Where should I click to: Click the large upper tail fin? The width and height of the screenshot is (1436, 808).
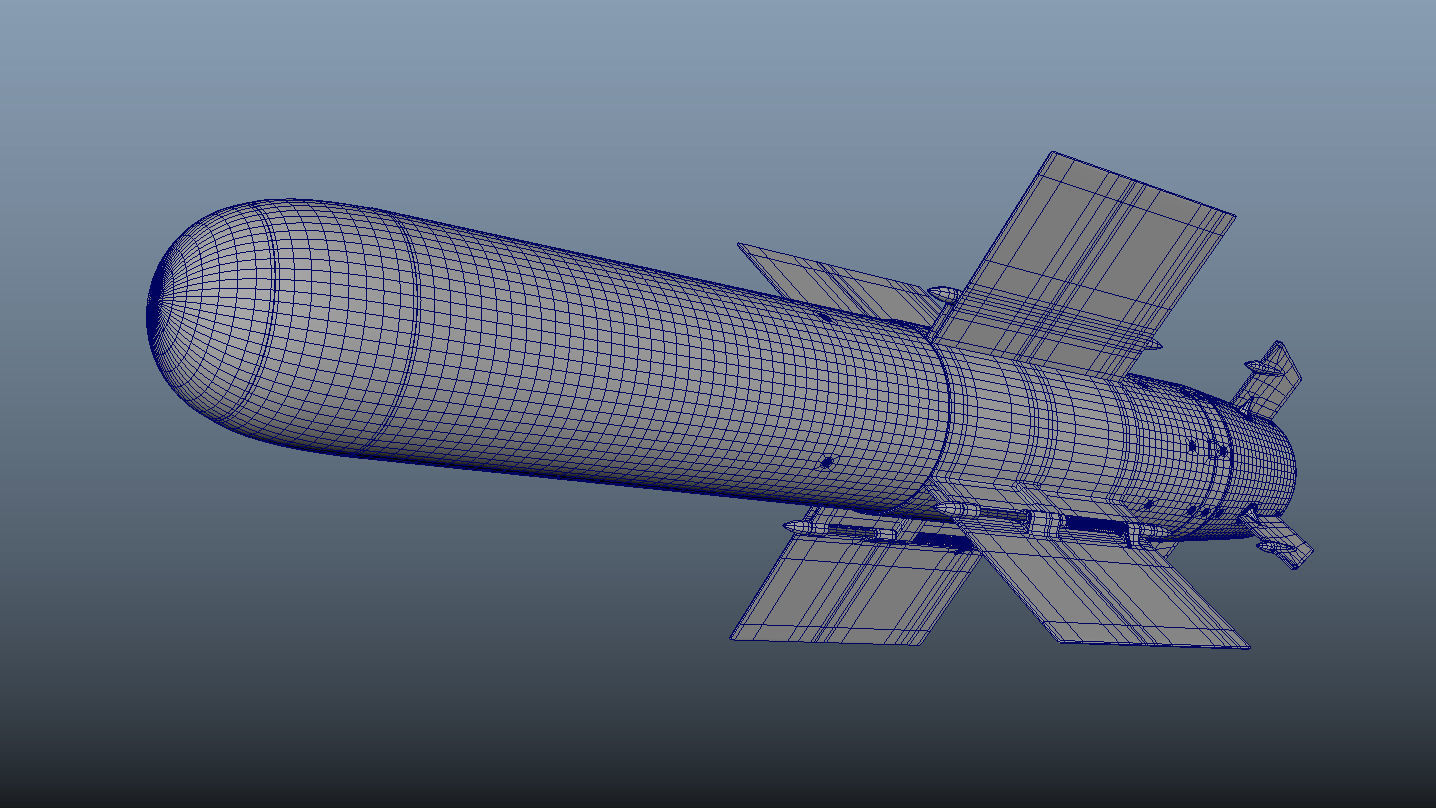coord(1085,263)
